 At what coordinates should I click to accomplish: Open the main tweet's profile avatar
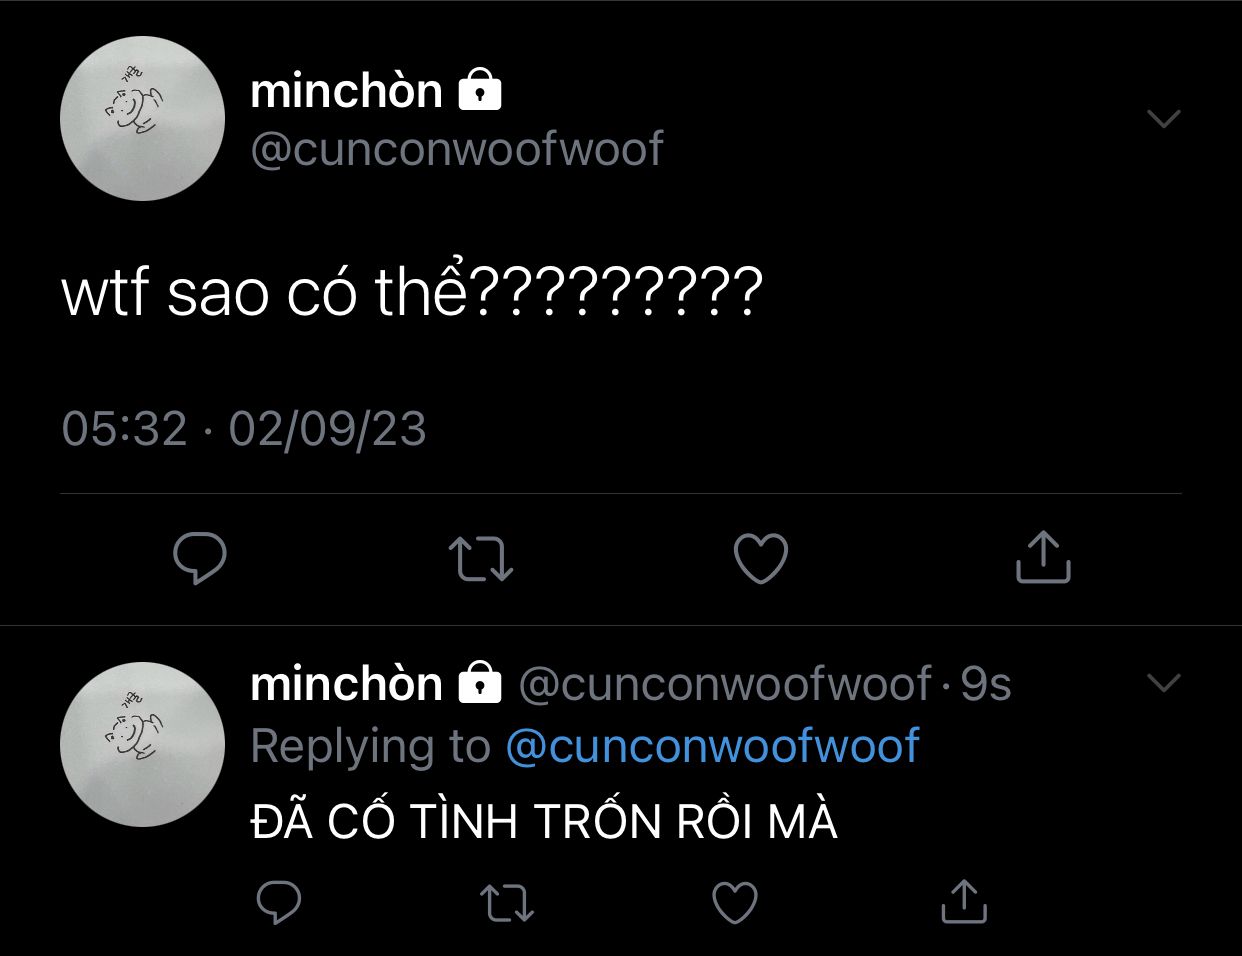(x=142, y=118)
